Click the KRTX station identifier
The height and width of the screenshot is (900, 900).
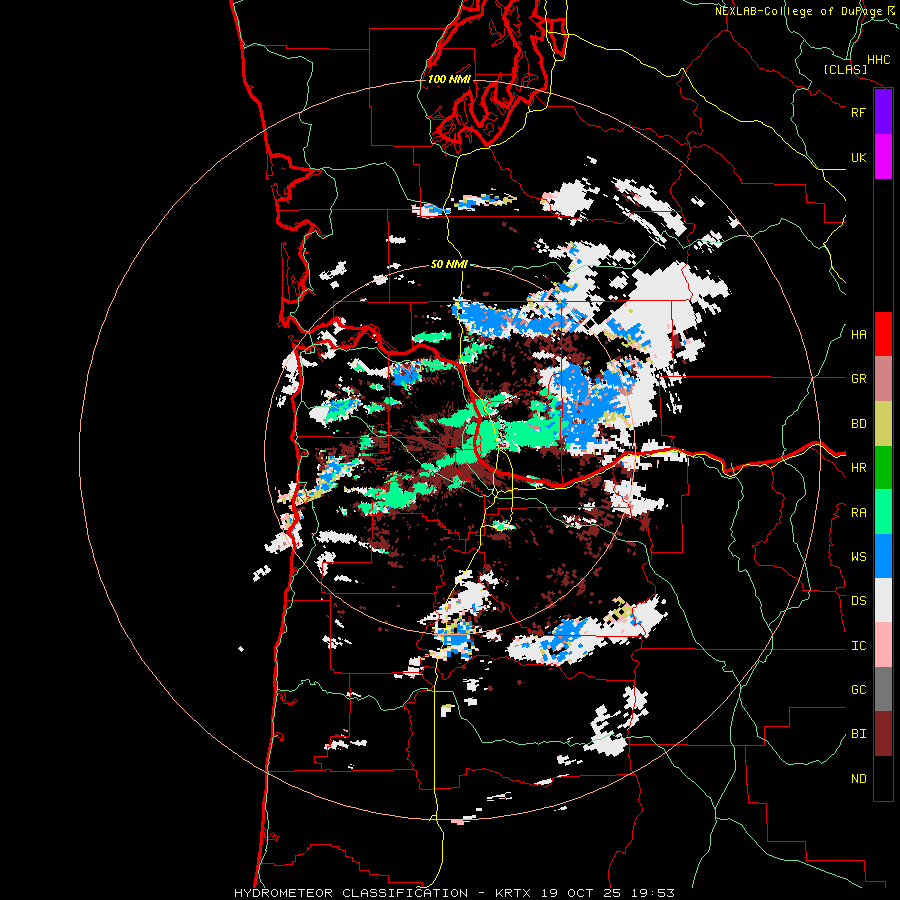(513, 893)
